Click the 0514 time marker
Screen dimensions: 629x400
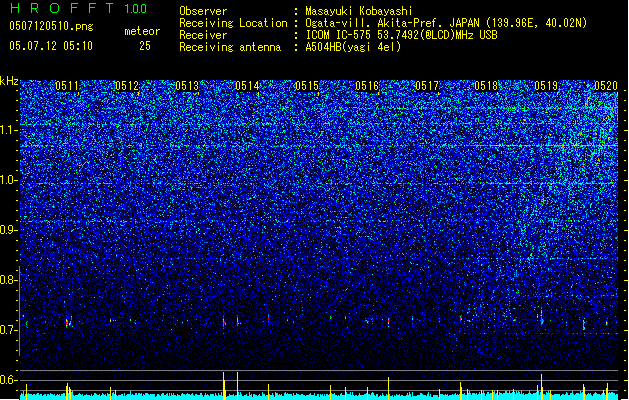(x=247, y=86)
